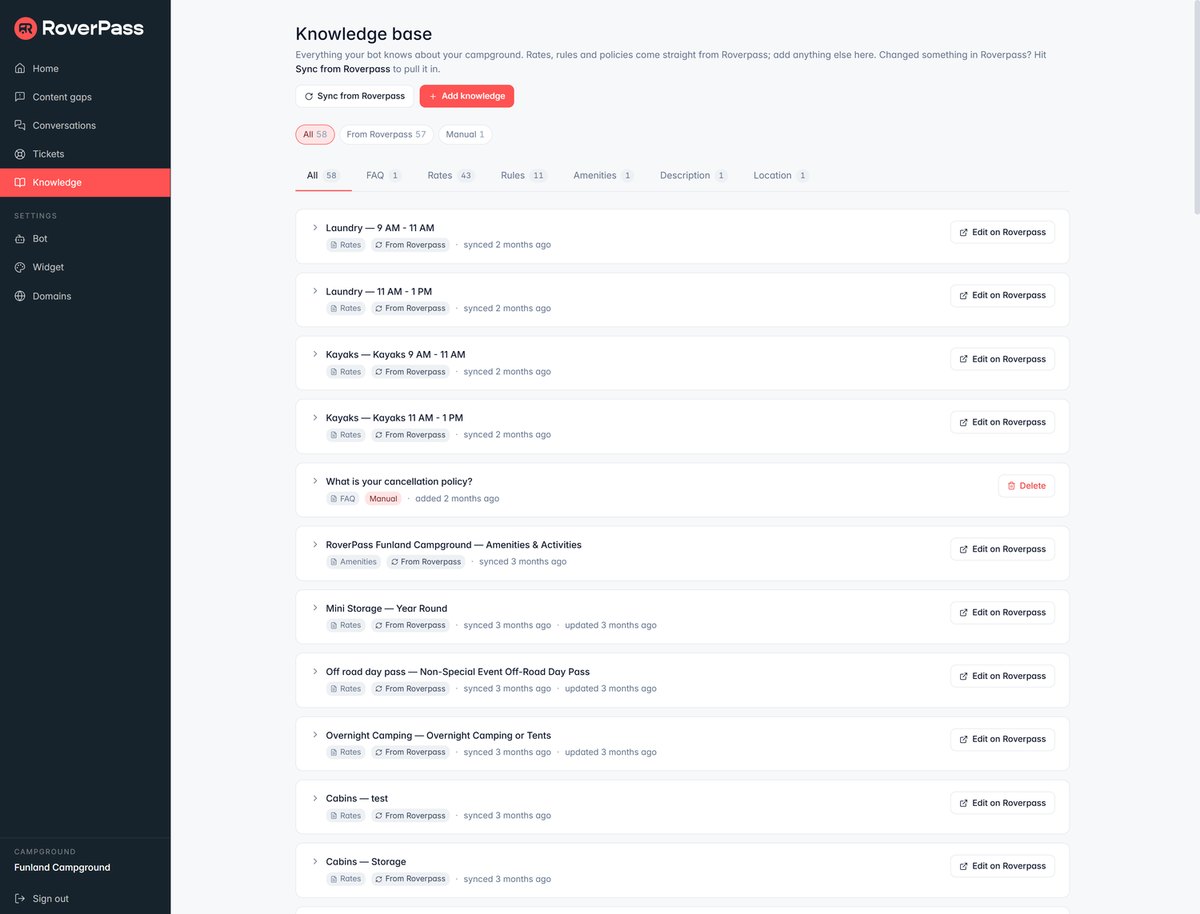The height and width of the screenshot is (914, 1200).
Task: Switch to the Rules tab
Action: tap(523, 175)
